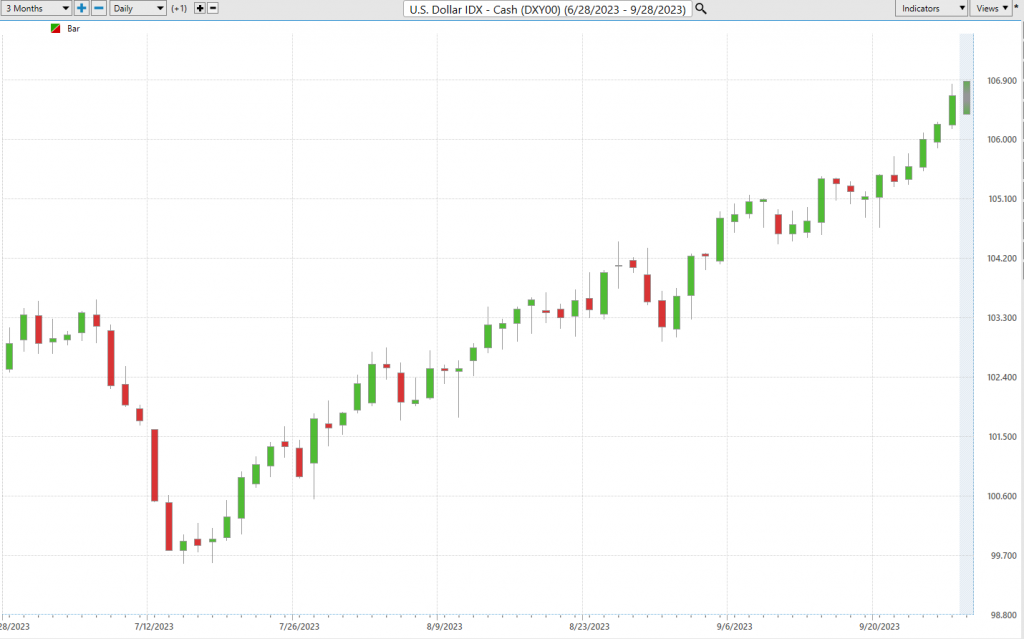1024x639 pixels.
Task: Click the black plus increment button
Action: point(200,8)
